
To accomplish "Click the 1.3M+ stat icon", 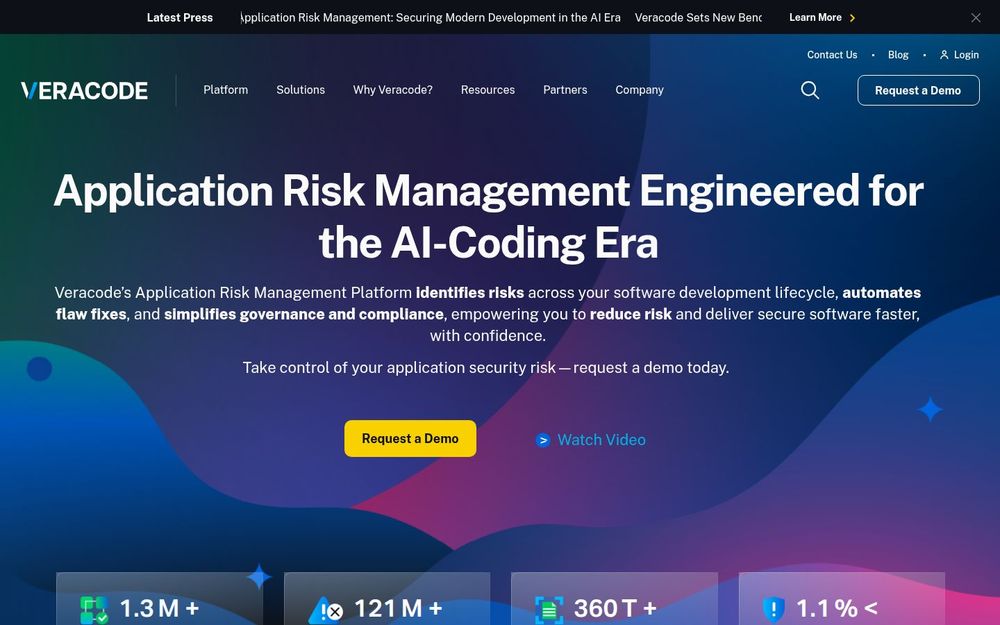I will (x=94, y=610).
